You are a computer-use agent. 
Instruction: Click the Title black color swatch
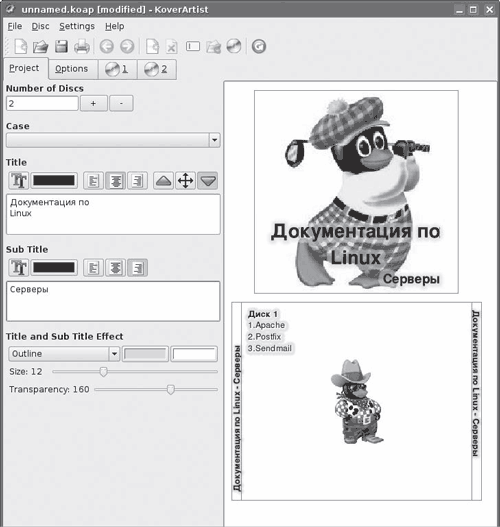point(54,180)
